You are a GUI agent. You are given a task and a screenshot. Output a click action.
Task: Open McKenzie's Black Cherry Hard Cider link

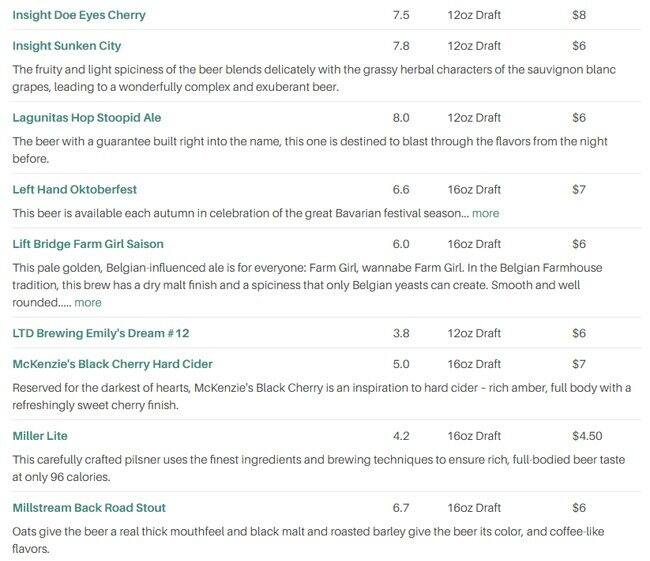click(112, 364)
